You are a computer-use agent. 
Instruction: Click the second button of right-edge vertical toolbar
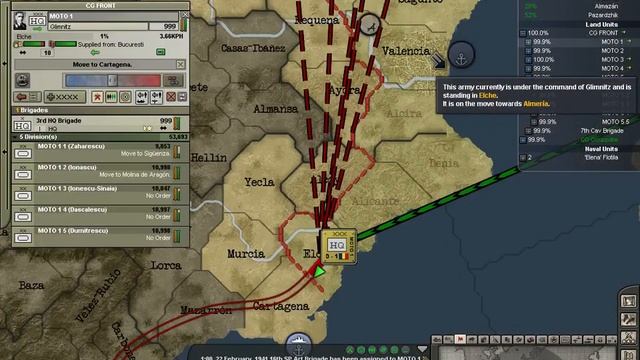[629, 319]
